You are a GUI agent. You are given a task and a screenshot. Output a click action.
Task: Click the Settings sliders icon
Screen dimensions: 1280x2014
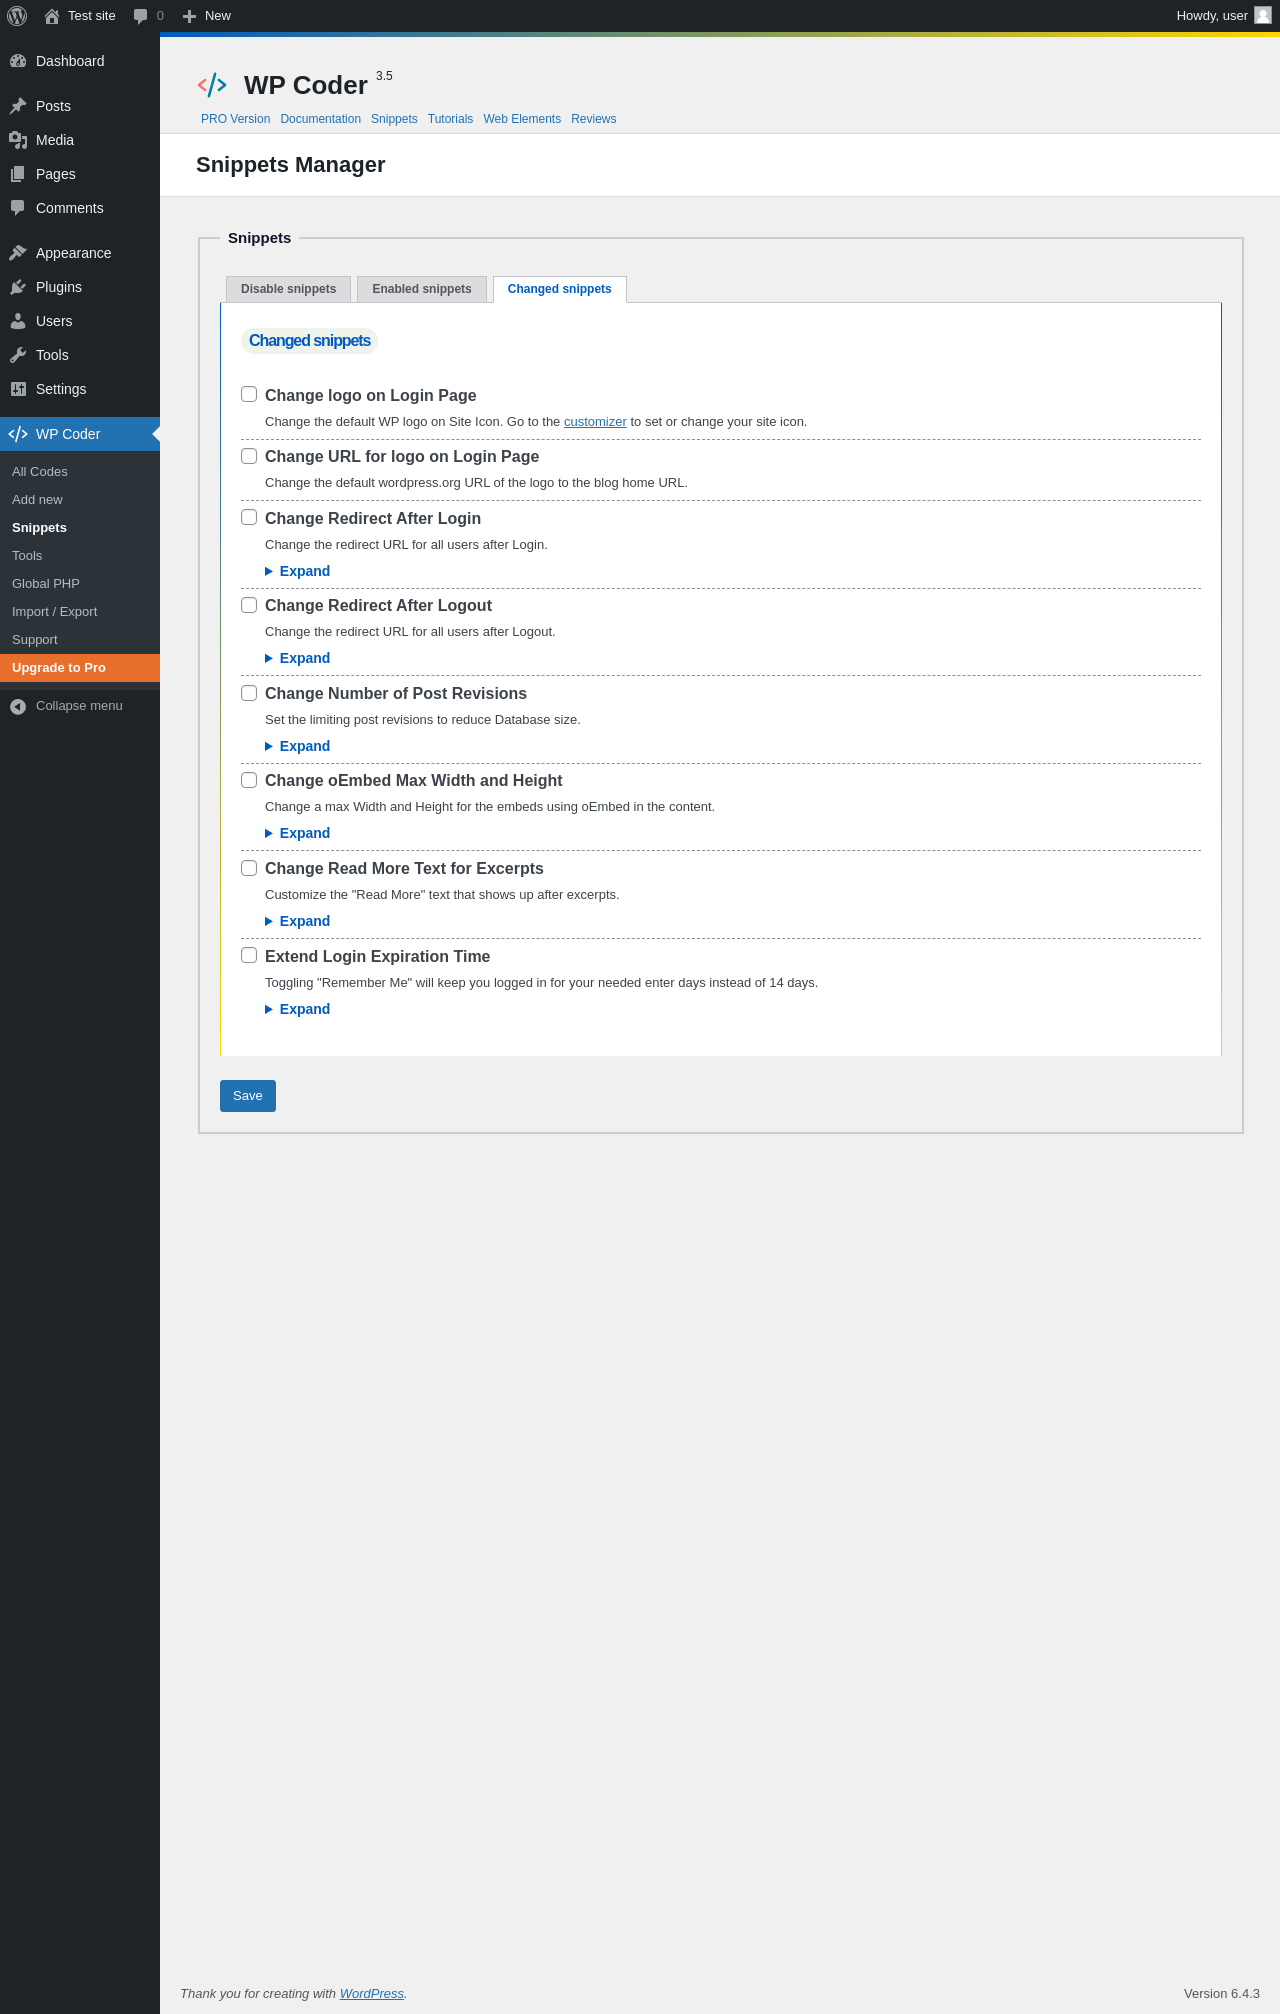click(18, 389)
